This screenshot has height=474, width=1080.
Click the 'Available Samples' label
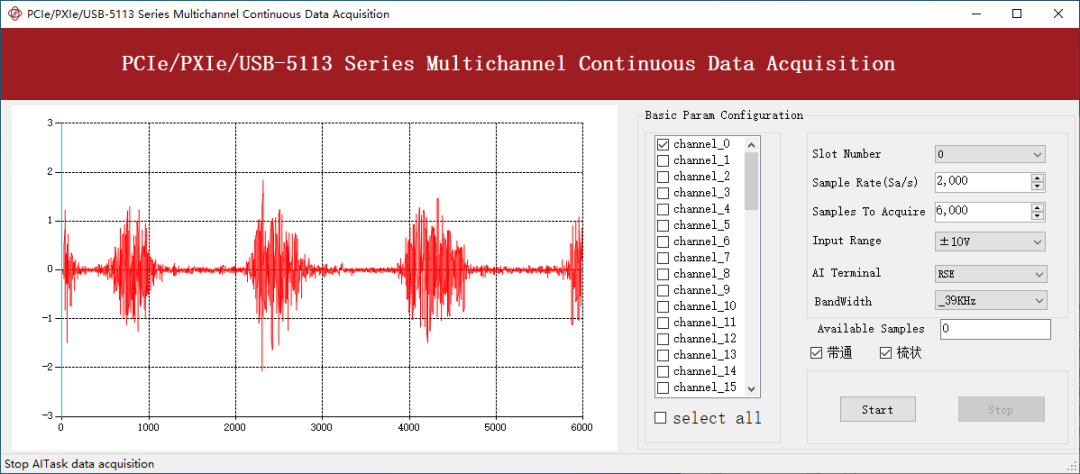(871, 329)
